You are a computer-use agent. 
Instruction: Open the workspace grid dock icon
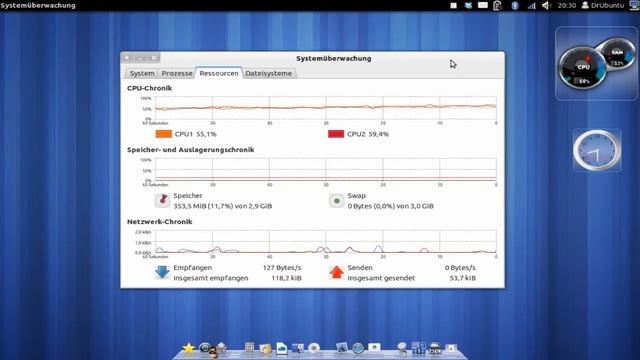(x=418, y=348)
